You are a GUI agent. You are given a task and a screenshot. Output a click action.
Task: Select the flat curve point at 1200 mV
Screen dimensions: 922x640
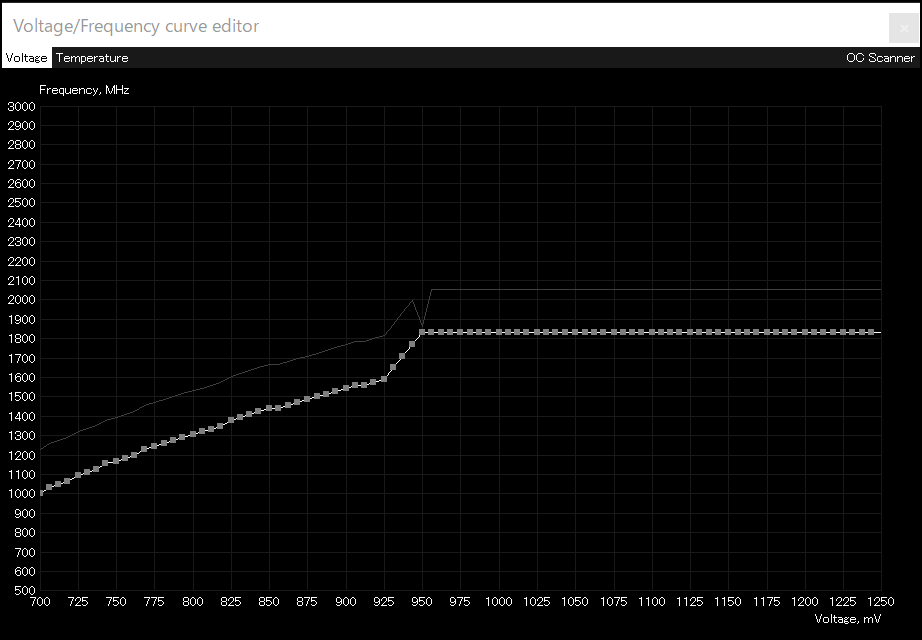tap(804, 332)
